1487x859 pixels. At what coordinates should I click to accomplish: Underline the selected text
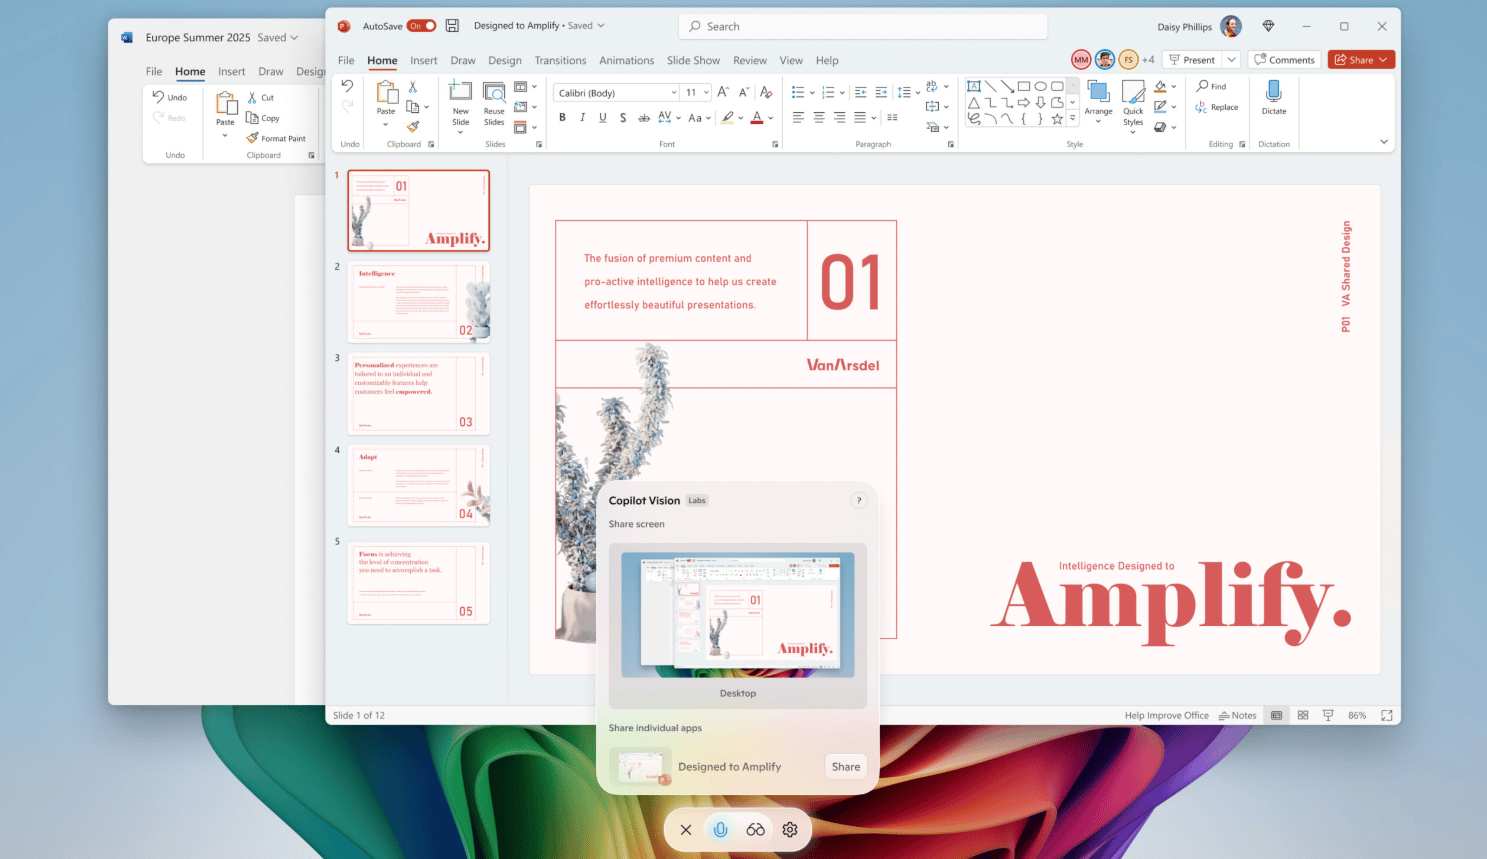602,118
